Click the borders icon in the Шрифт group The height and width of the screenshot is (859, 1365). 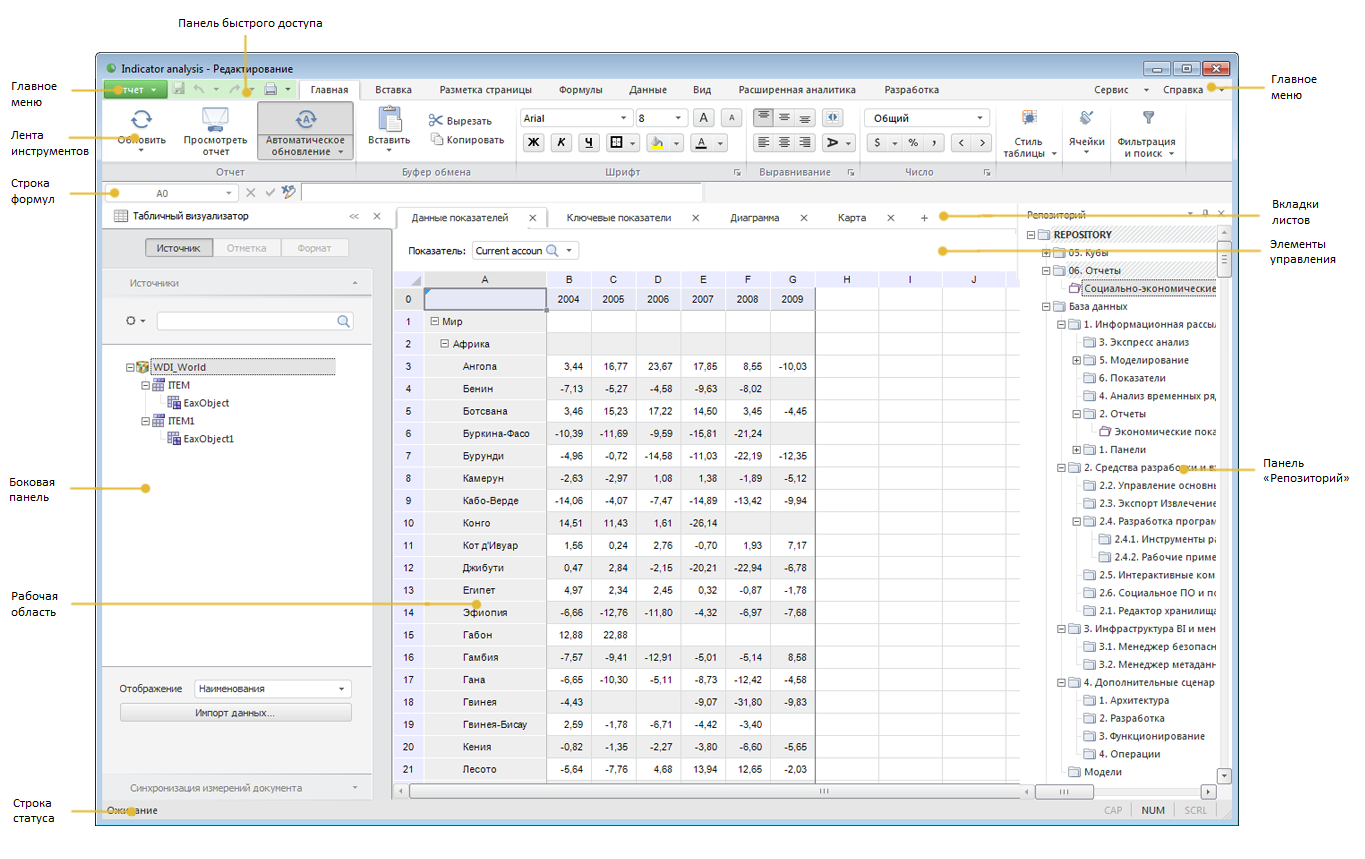[x=617, y=142]
